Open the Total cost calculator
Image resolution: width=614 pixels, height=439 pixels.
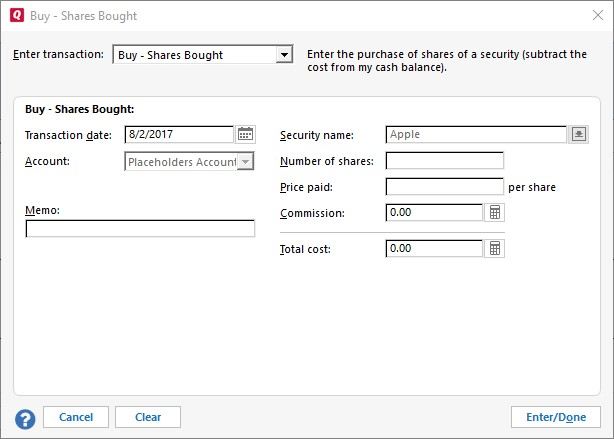pyautogui.click(x=494, y=248)
